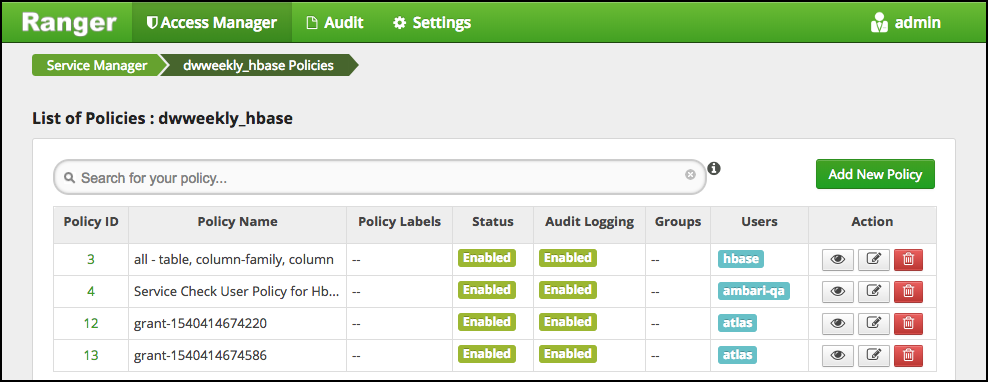Click the Groups column header
This screenshot has height=382, width=988.
[678, 222]
